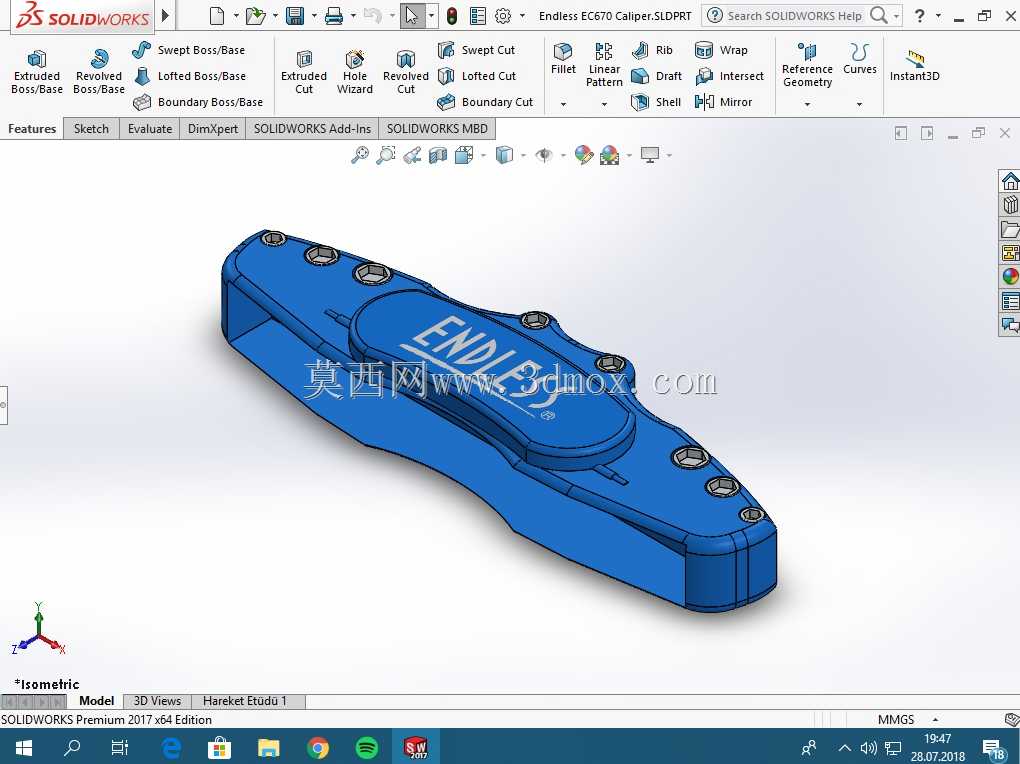Choose Swept Boss/Base feature
The image size is (1020, 764).
[189, 50]
